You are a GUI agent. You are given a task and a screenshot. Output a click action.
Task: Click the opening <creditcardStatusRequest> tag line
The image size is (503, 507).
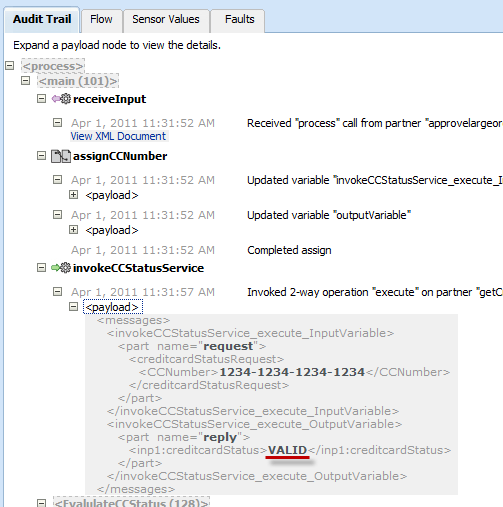[207, 359]
